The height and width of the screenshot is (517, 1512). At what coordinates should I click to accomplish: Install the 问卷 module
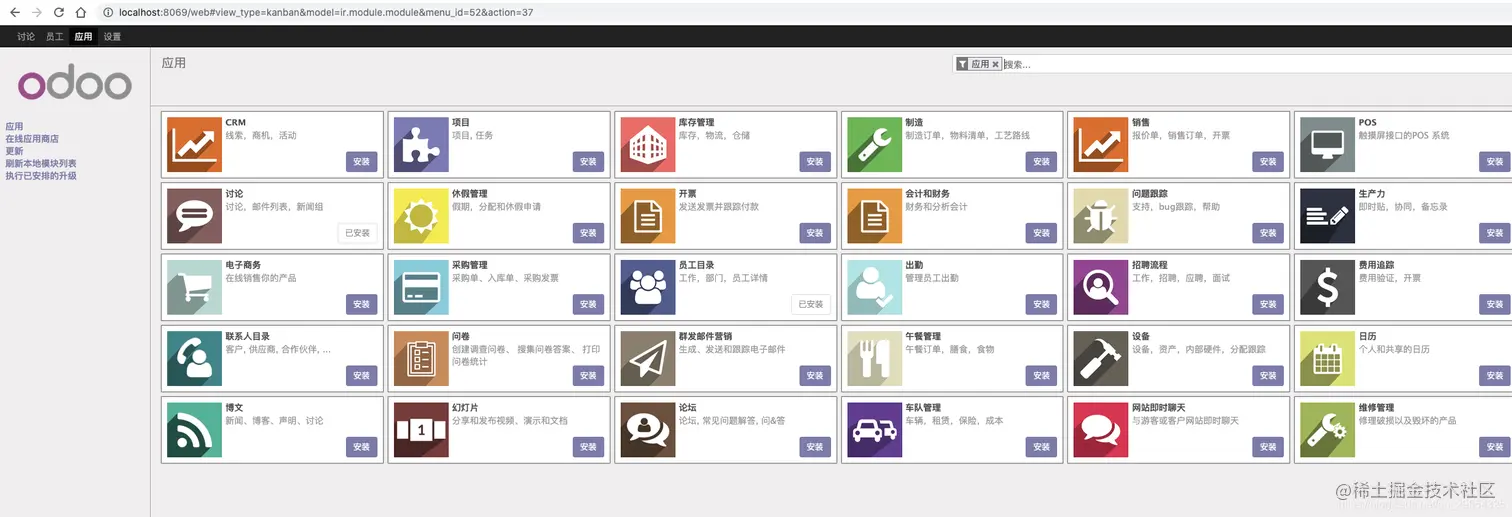pos(588,376)
